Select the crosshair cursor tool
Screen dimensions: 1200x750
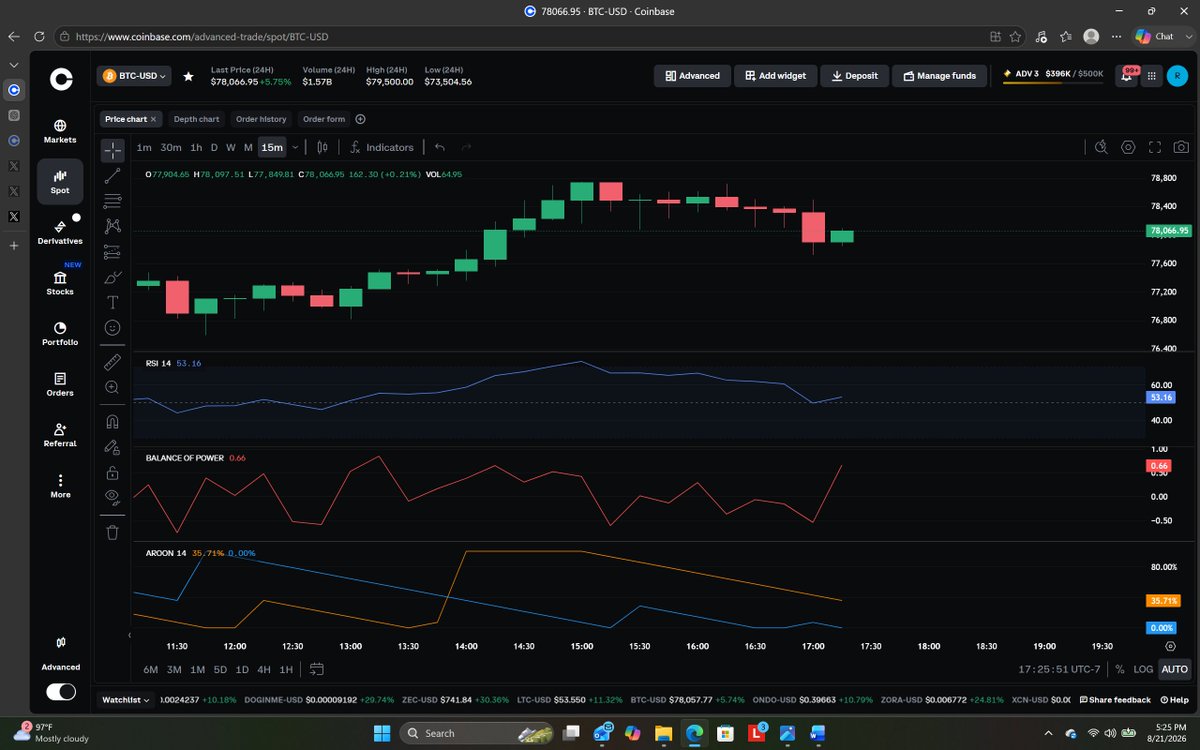pos(113,150)
